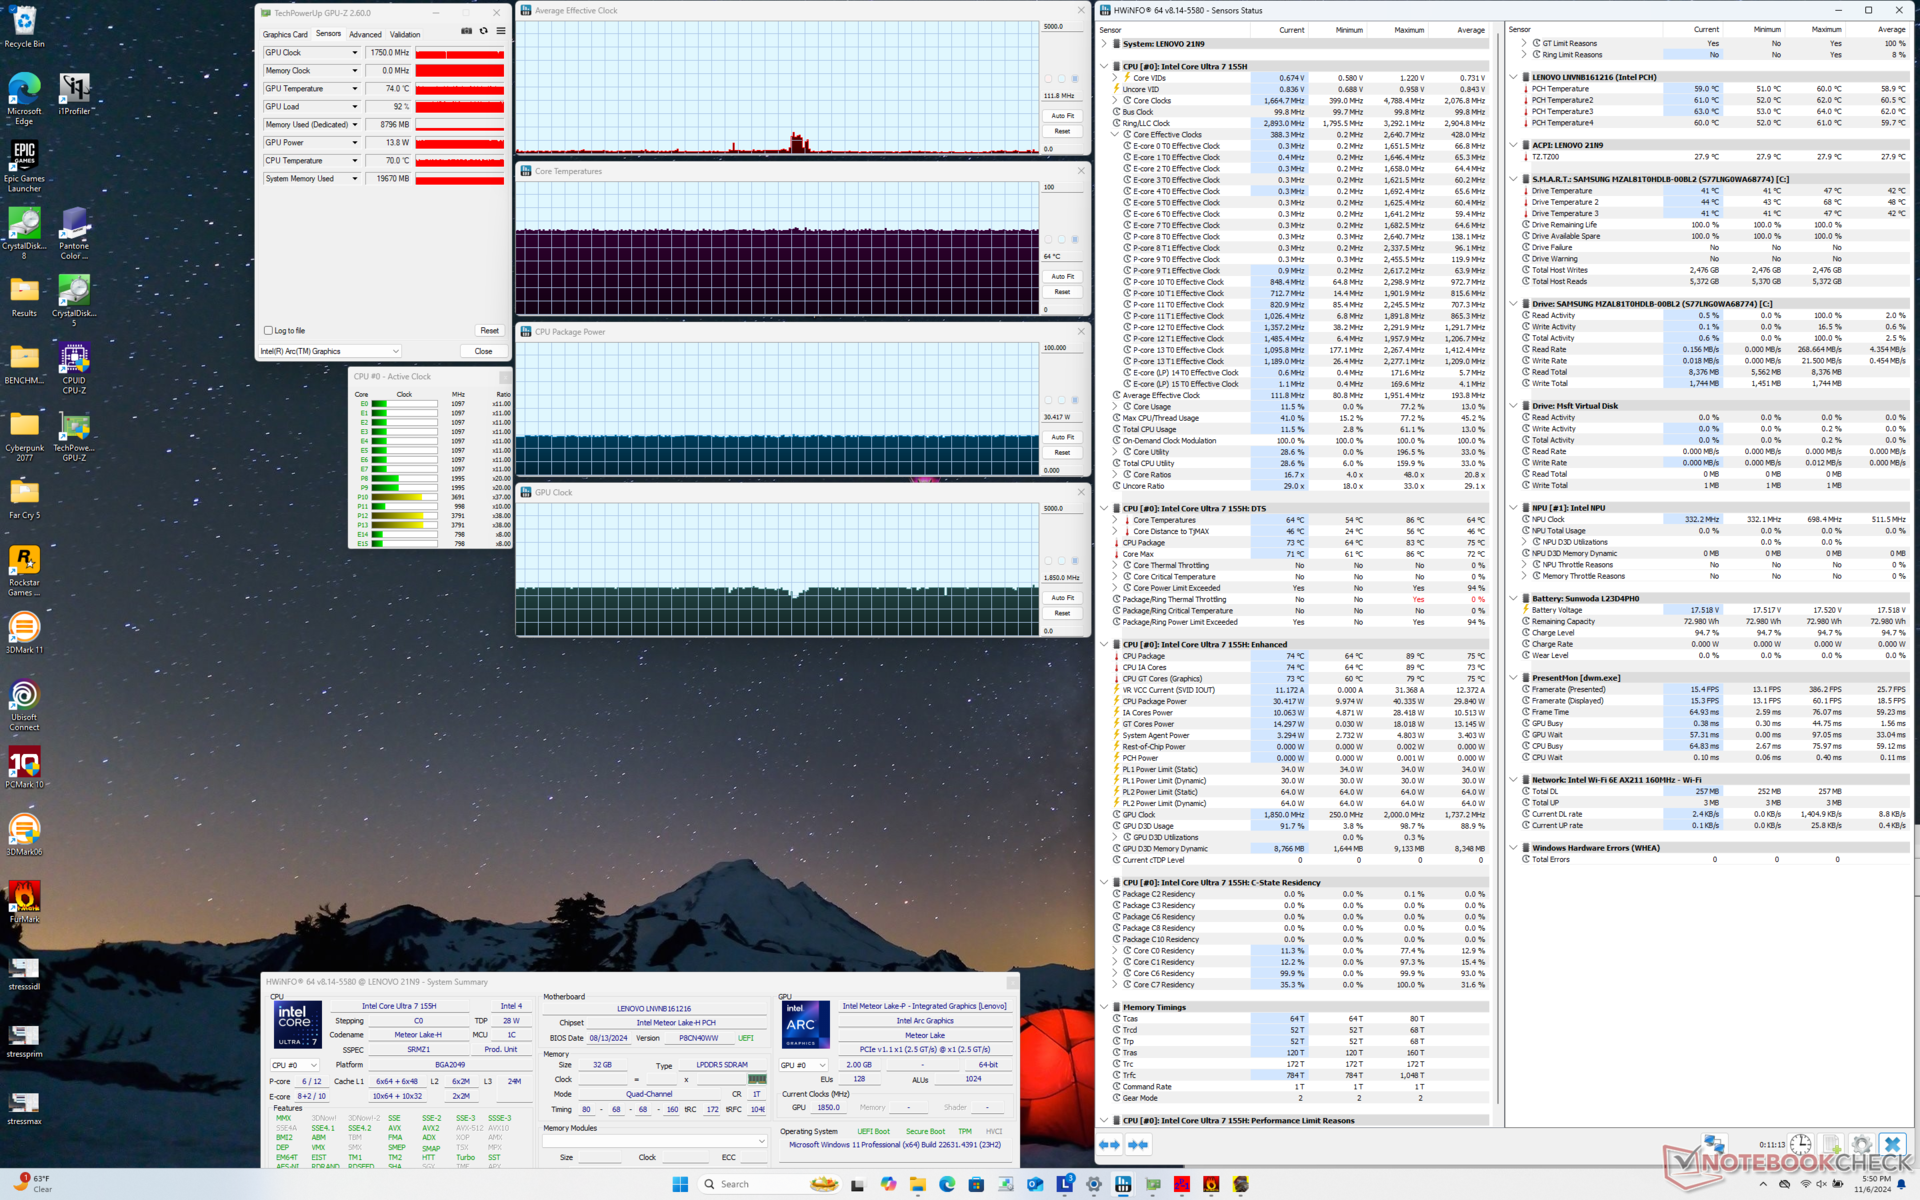Open the Ubisoft Connect desktop icon
Image resolution: width=1920 pixels, height=1200 pixels.
(24, 706)
